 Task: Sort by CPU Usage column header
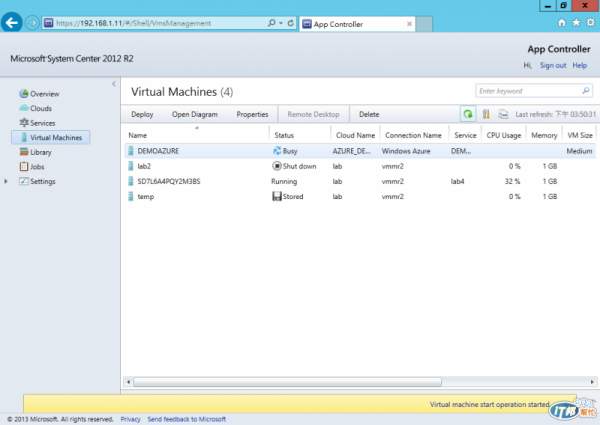pos(504,135)
